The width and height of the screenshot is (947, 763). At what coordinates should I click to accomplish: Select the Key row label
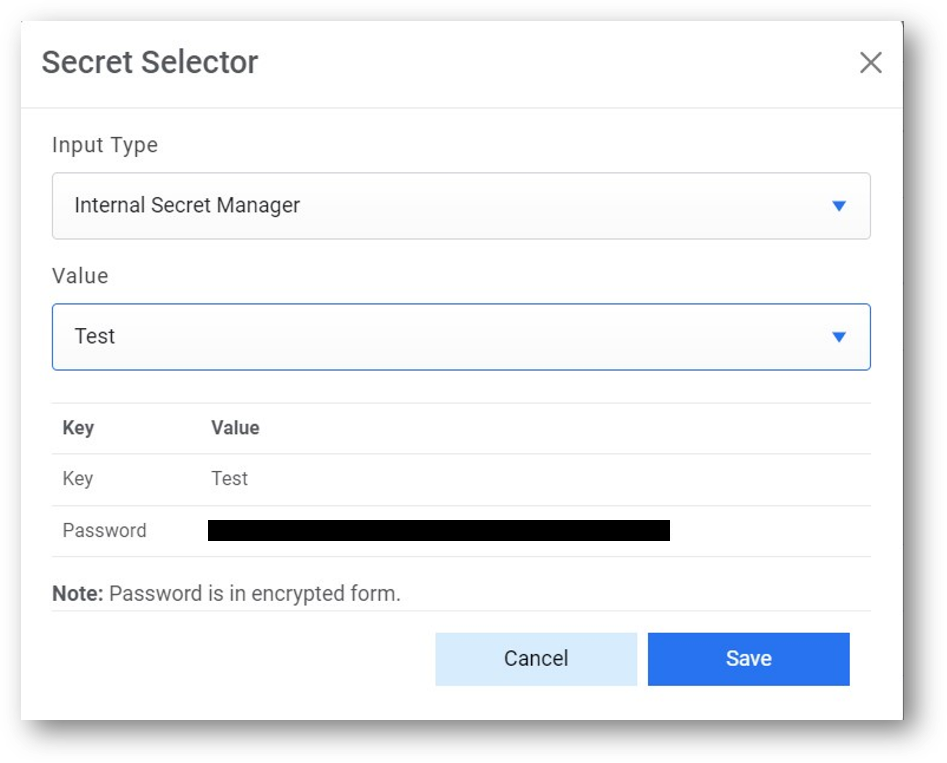click(x=78, y=479)
